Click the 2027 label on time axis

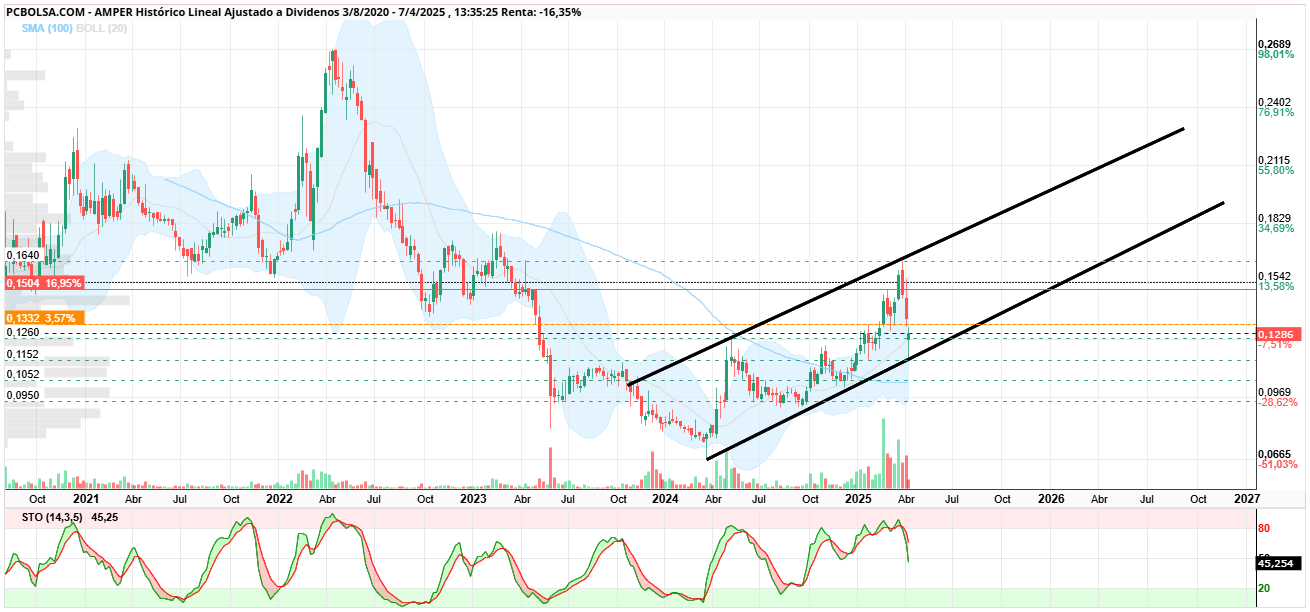click(x=1246, y=498)
